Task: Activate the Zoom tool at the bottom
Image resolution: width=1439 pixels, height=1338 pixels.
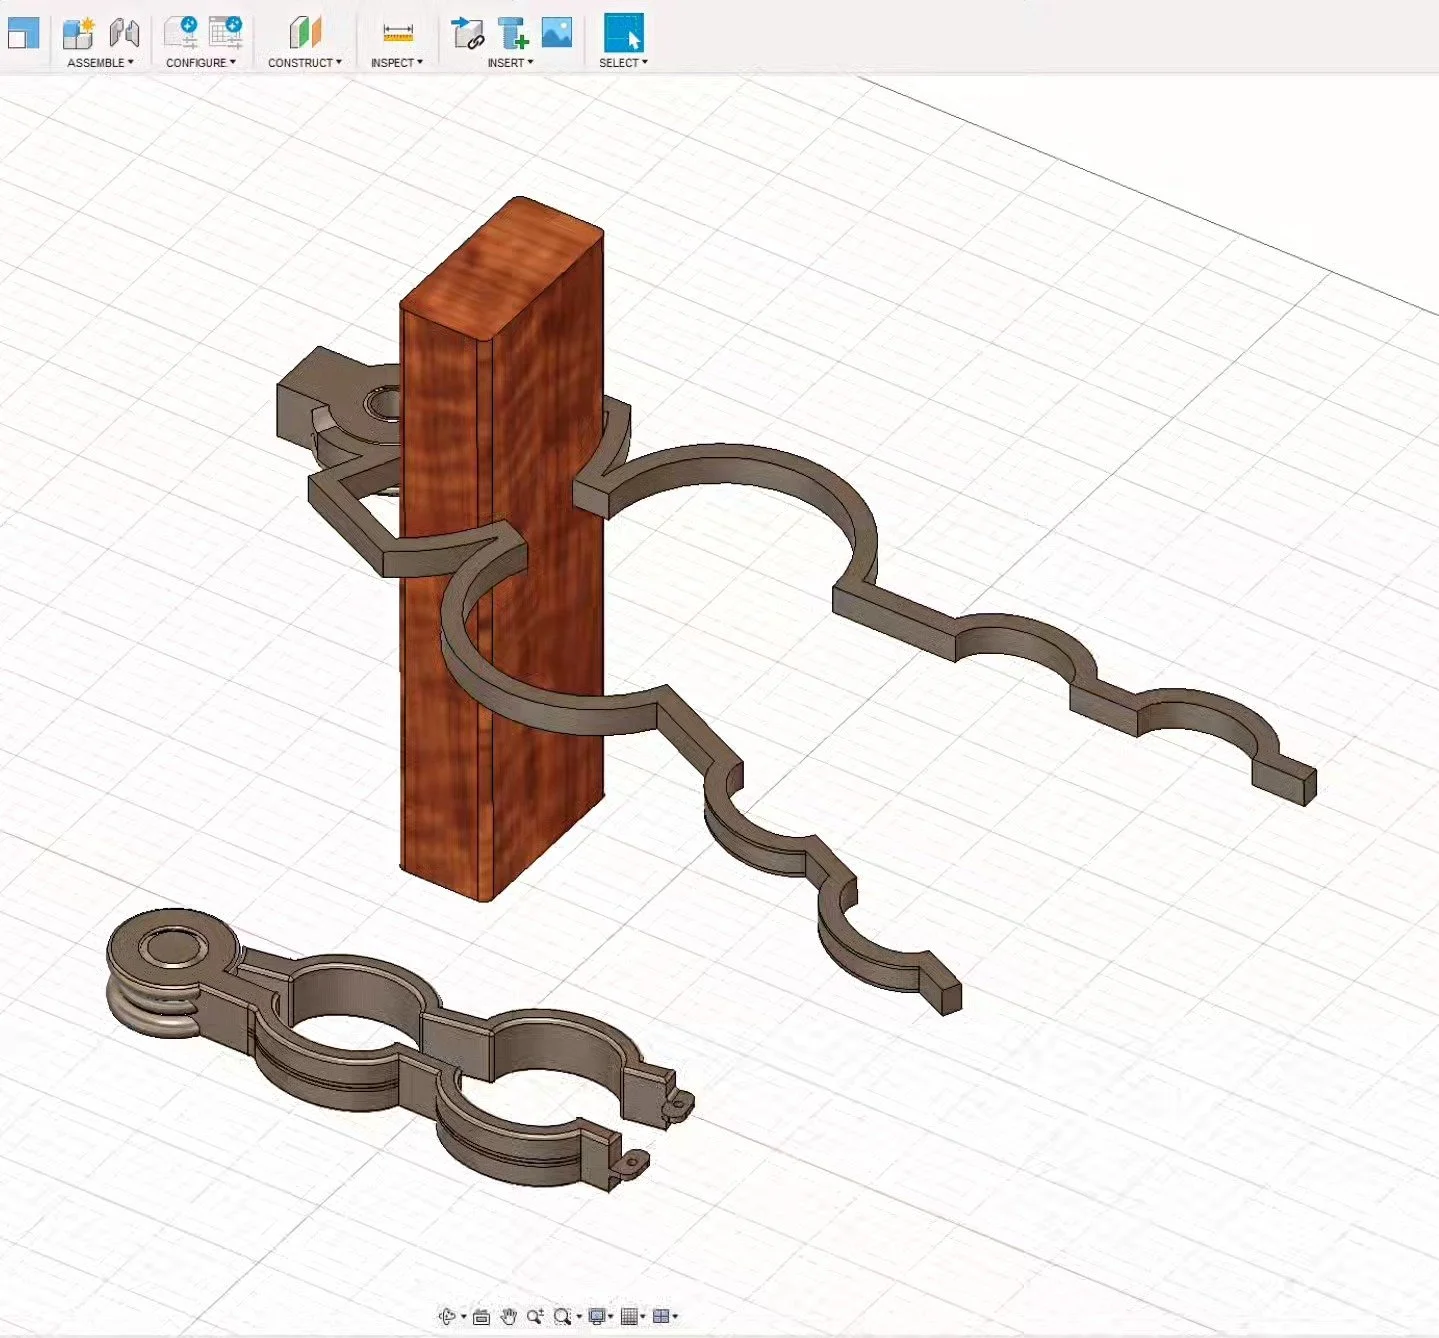Action: [x=533, y=1316]
